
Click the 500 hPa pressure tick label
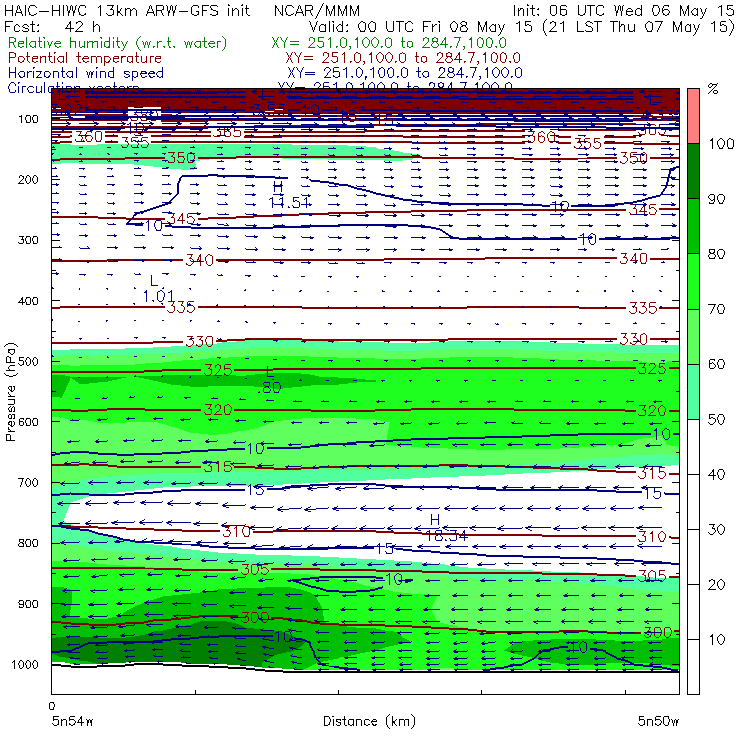28,361
